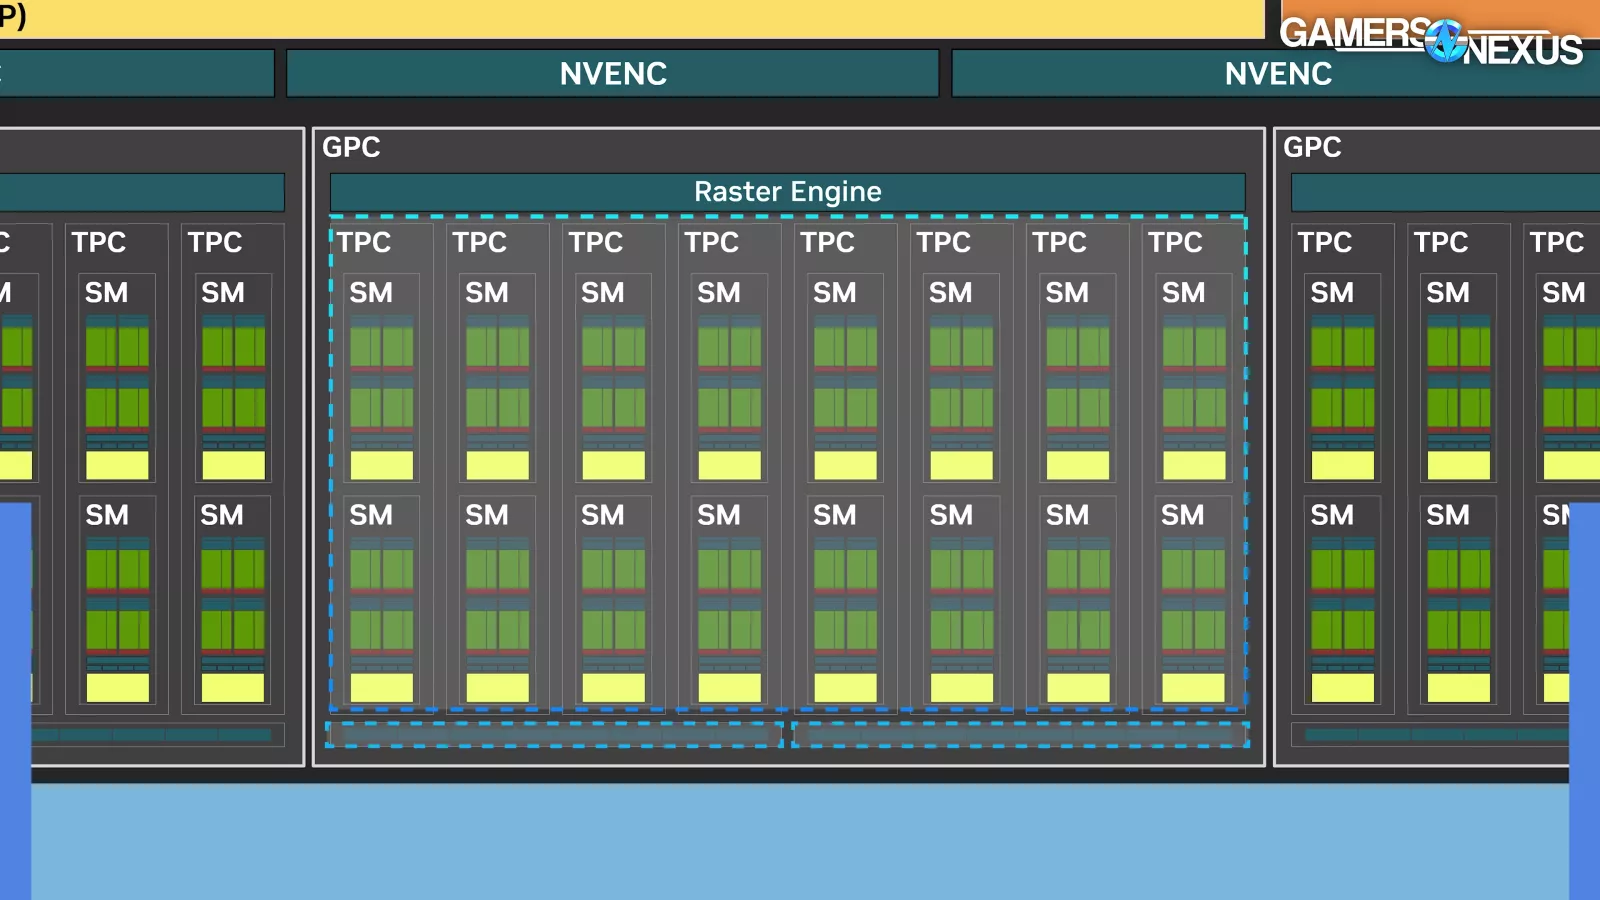Click right dashed box below highlighted TPCs

tap(1020, 735)
